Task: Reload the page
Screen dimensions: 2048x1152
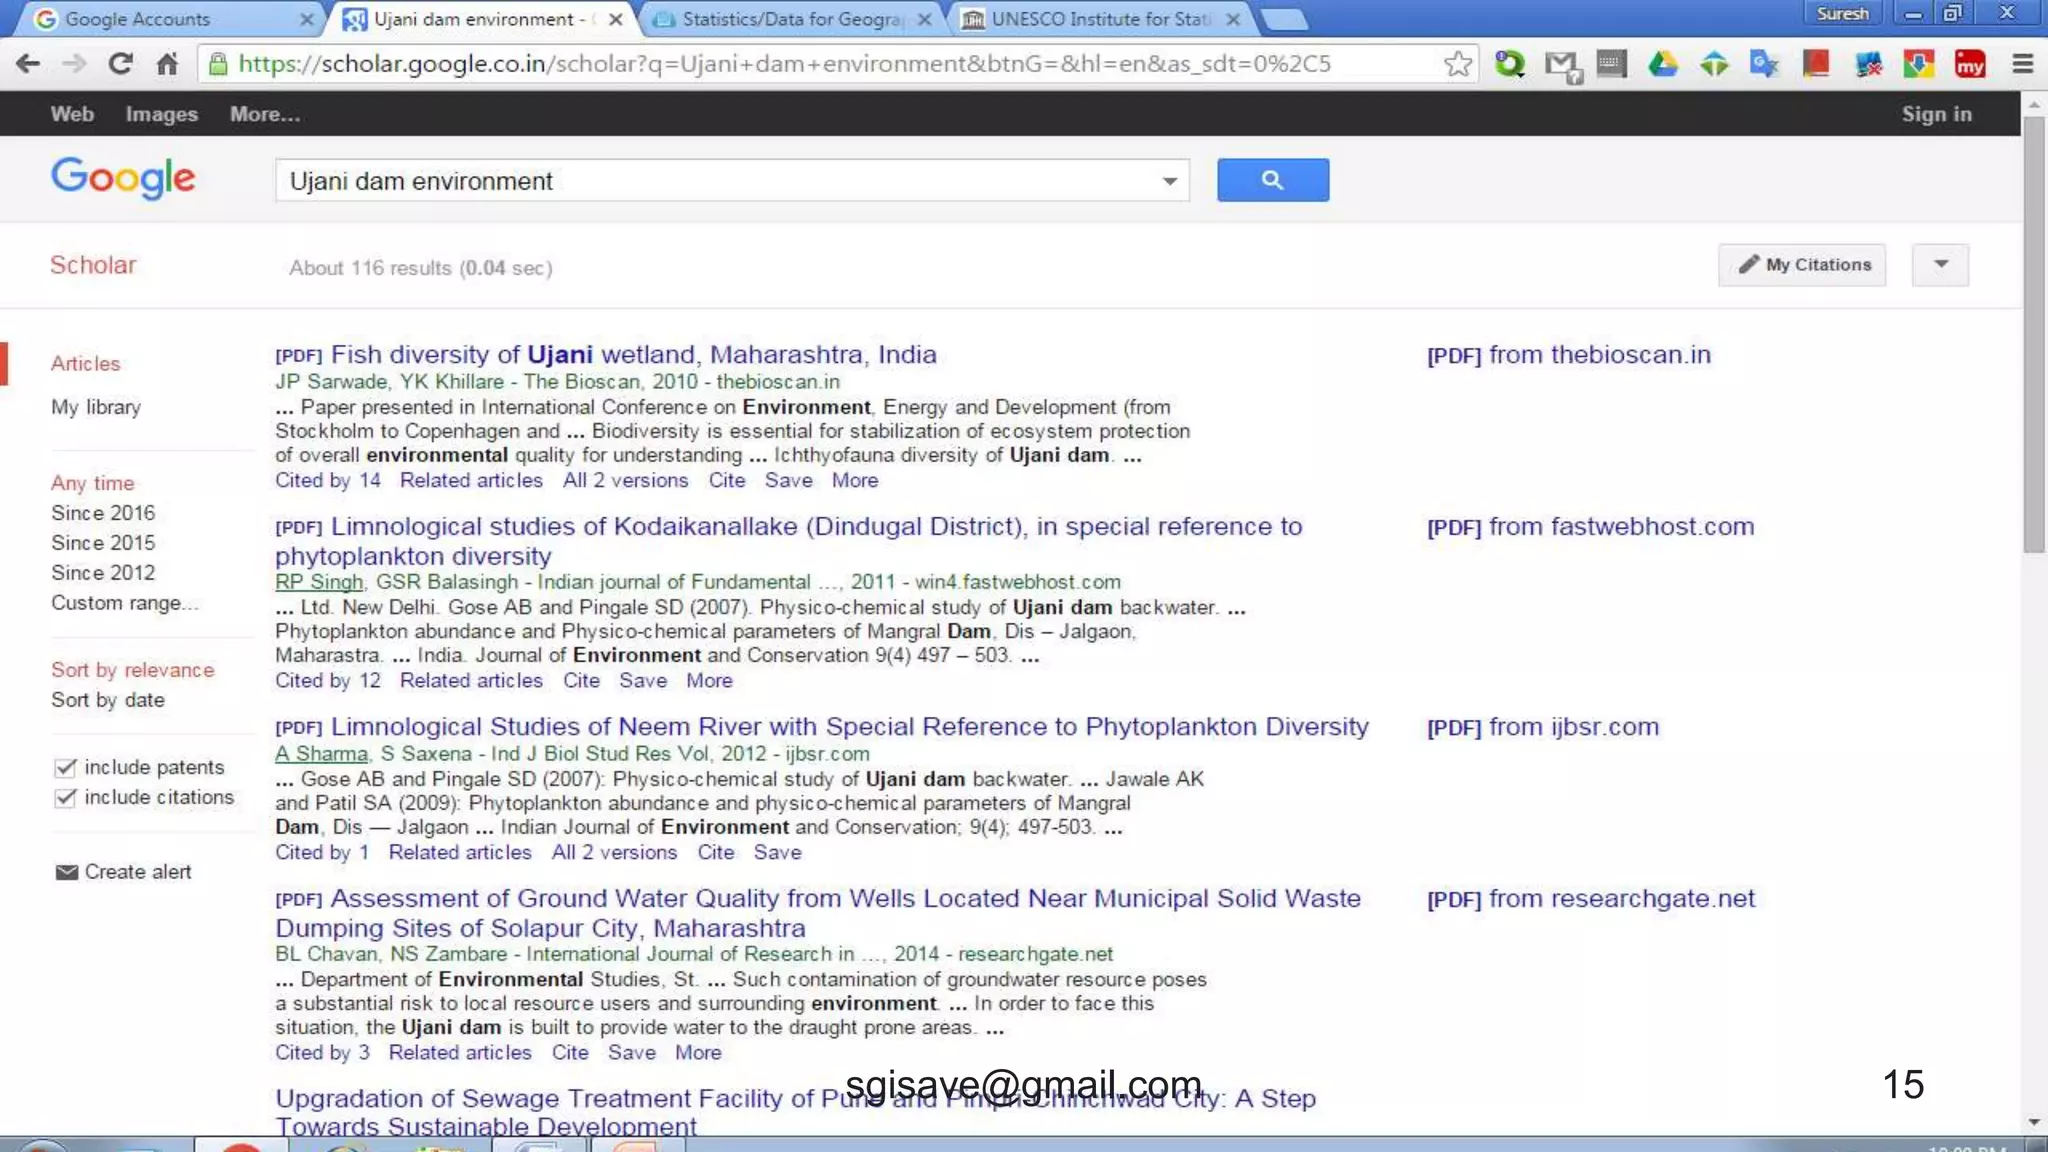Action: click(121, 64)
